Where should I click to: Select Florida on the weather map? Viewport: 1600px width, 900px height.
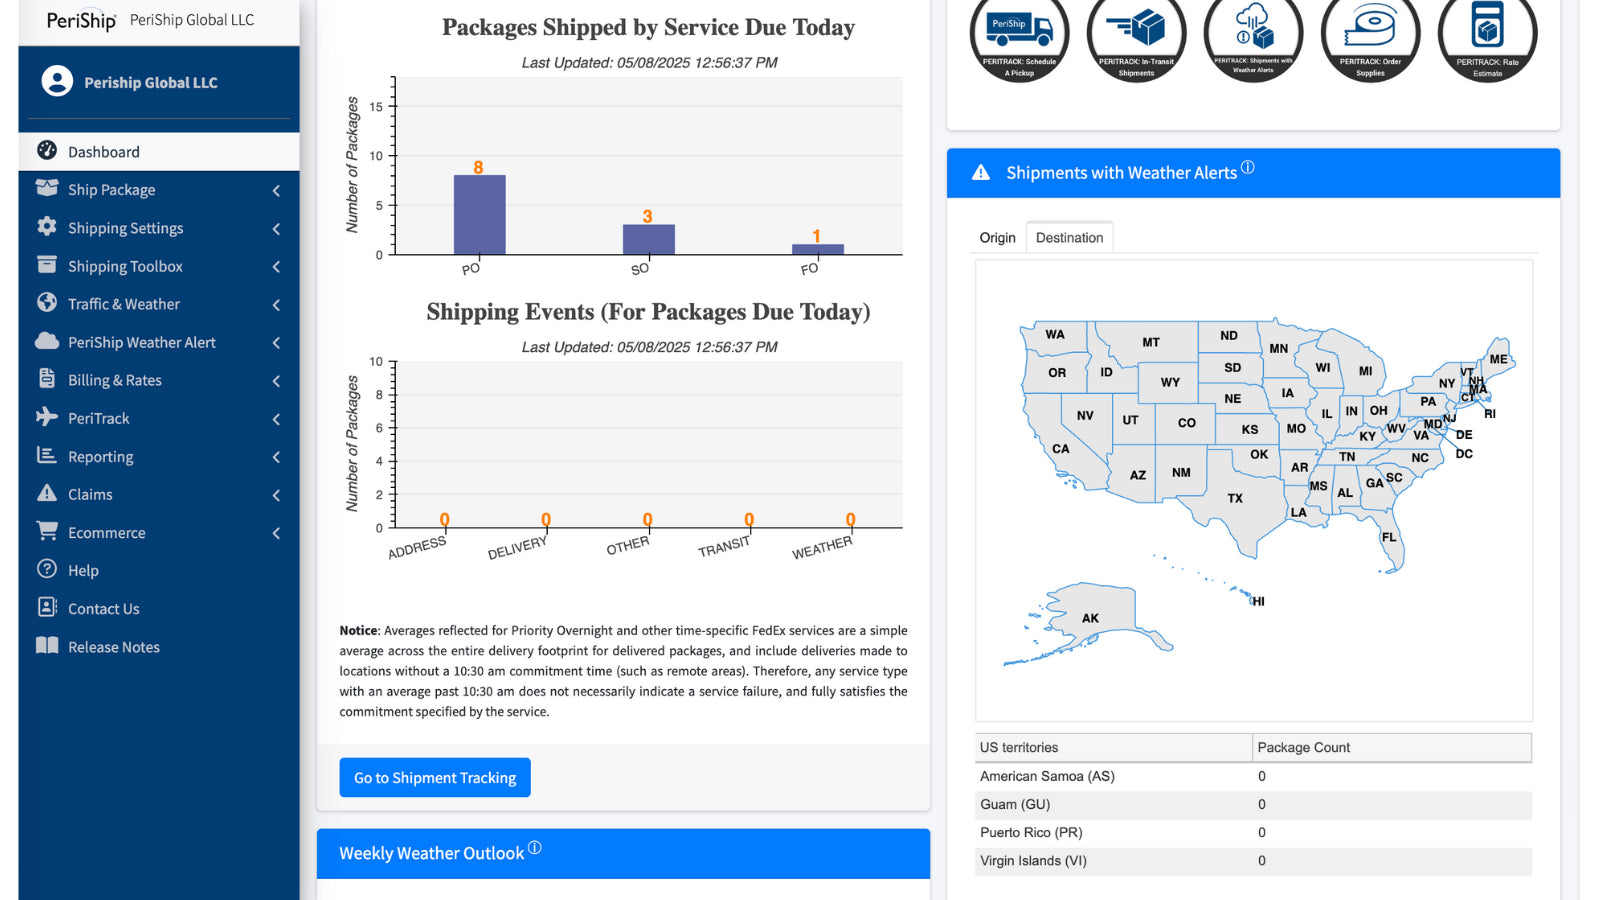pyautogui.click(x=1389, y=537)
